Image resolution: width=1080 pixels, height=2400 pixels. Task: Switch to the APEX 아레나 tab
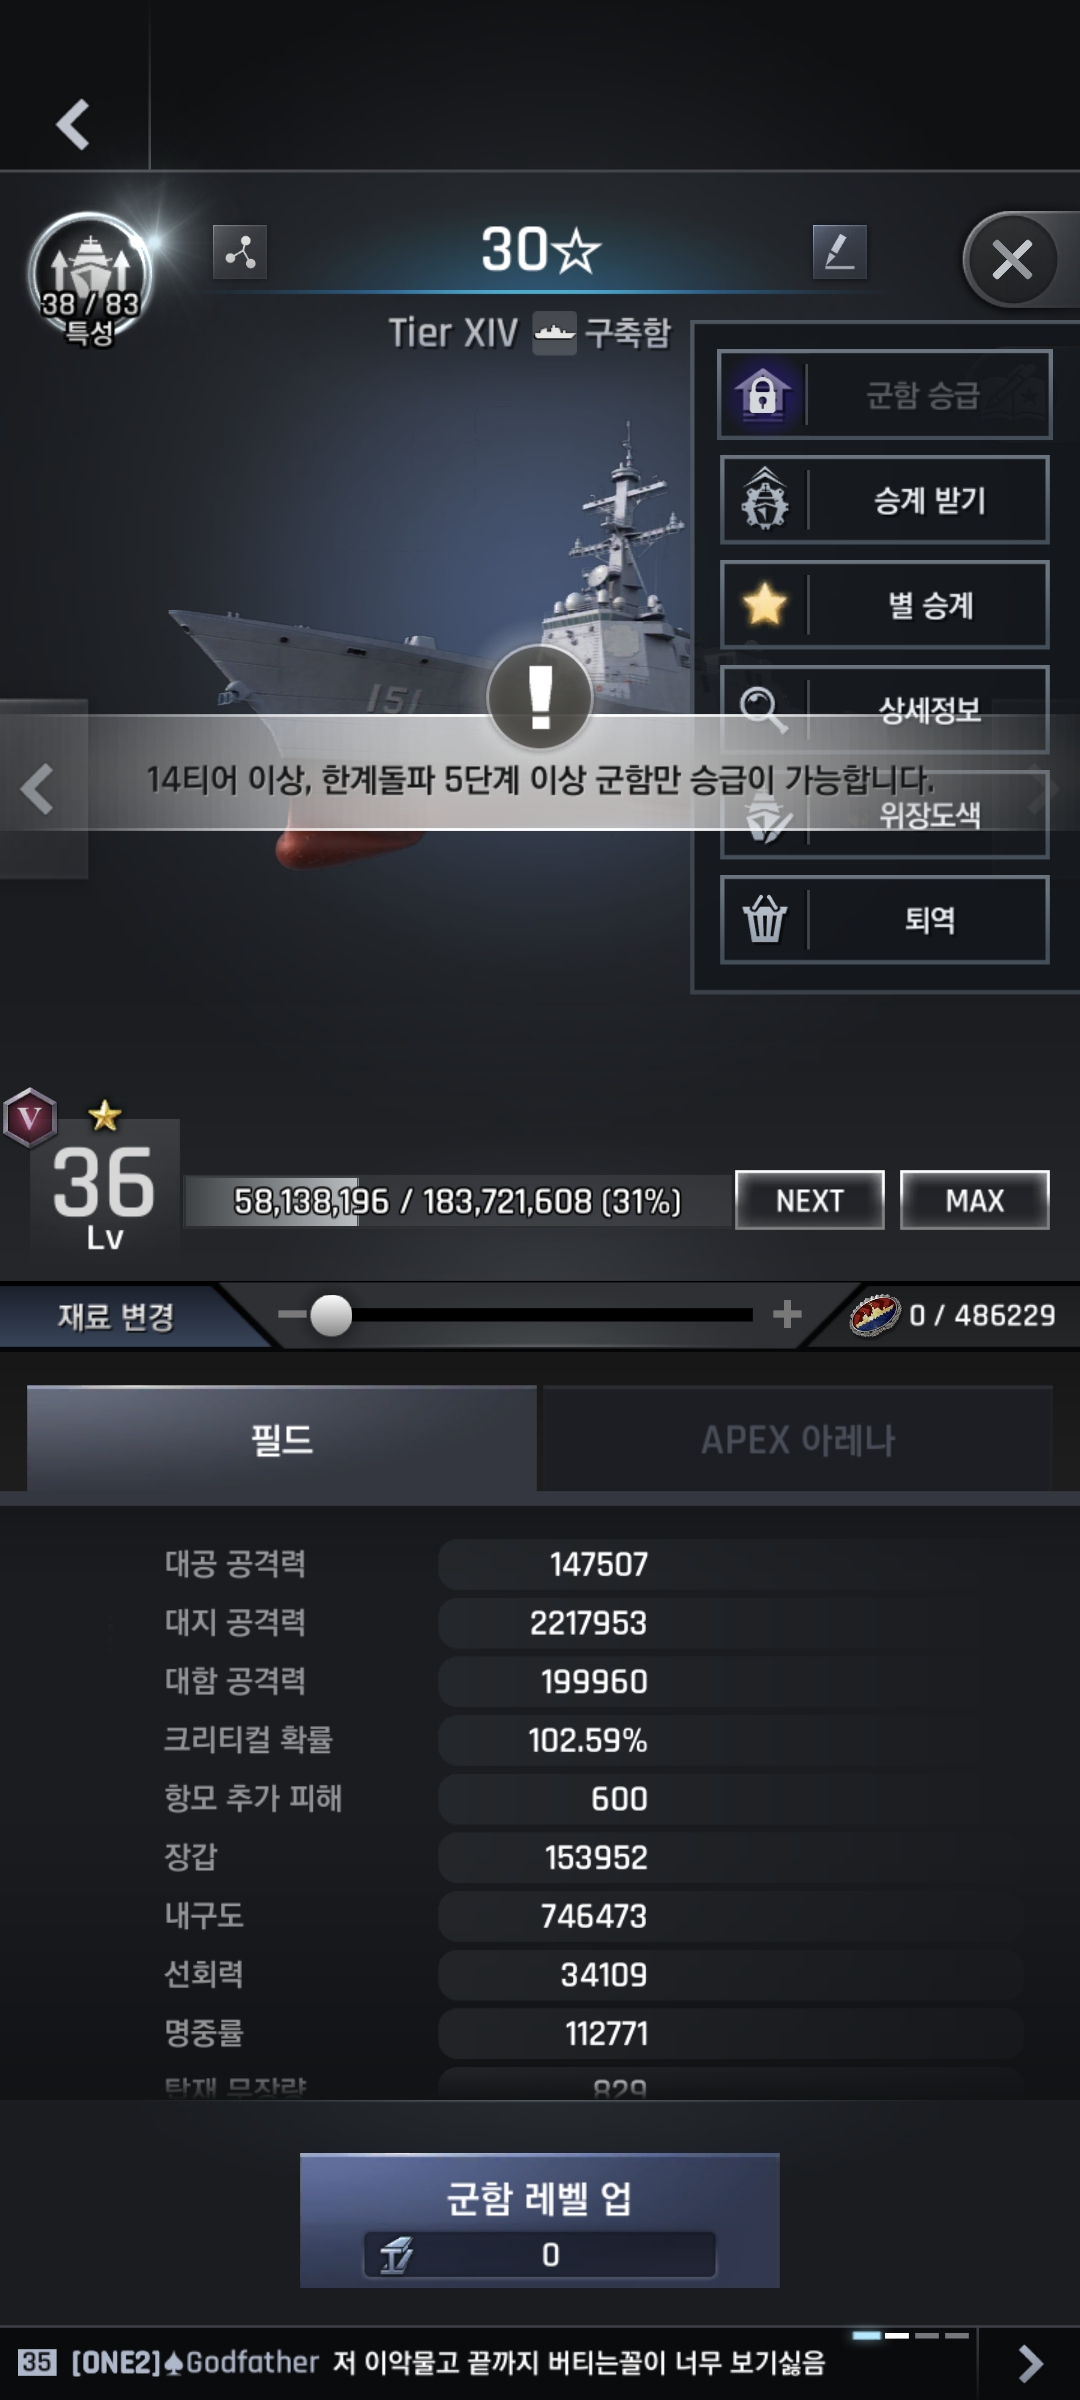click(797, 1439)
